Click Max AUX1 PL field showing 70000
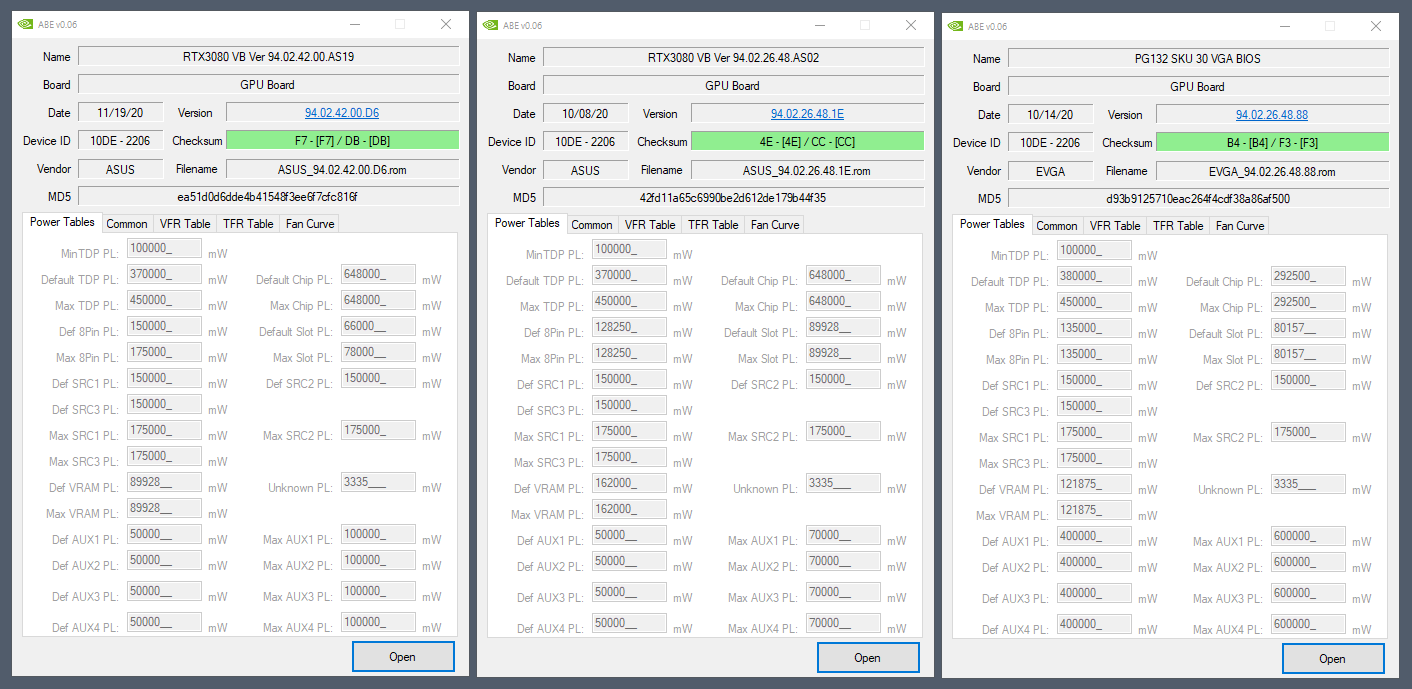The image size is (1412, 689). point(843,535)
